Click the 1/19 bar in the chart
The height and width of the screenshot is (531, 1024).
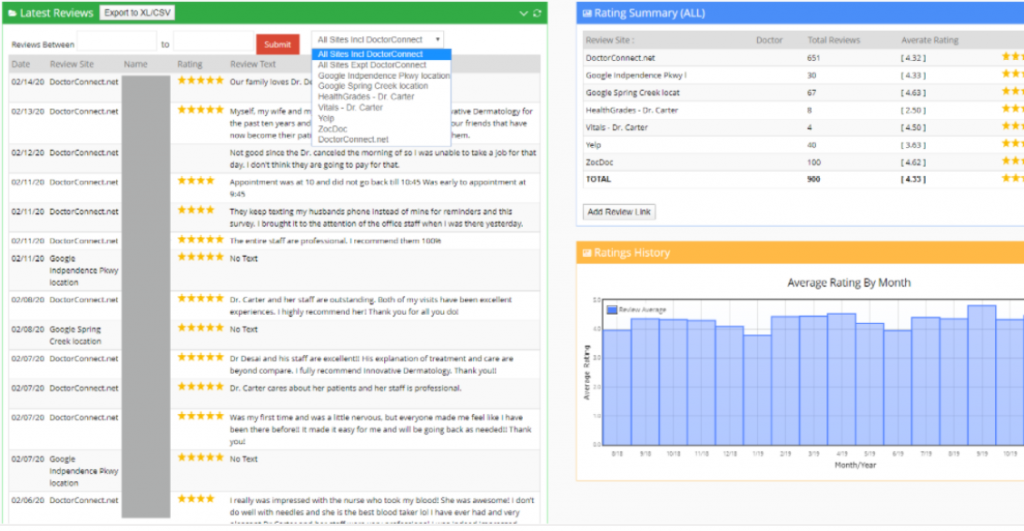point(757,390)
